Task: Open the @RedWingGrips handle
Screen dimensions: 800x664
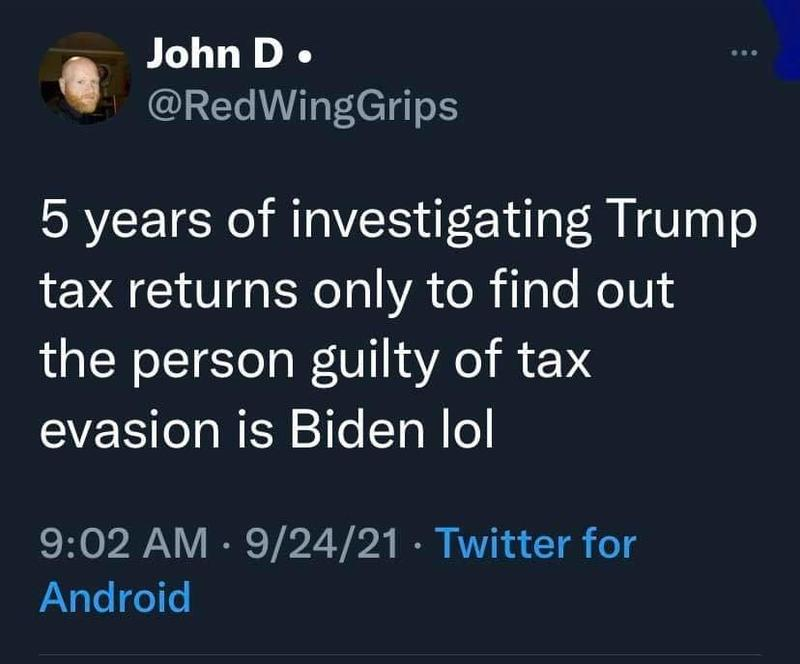Action: point(302,105)
